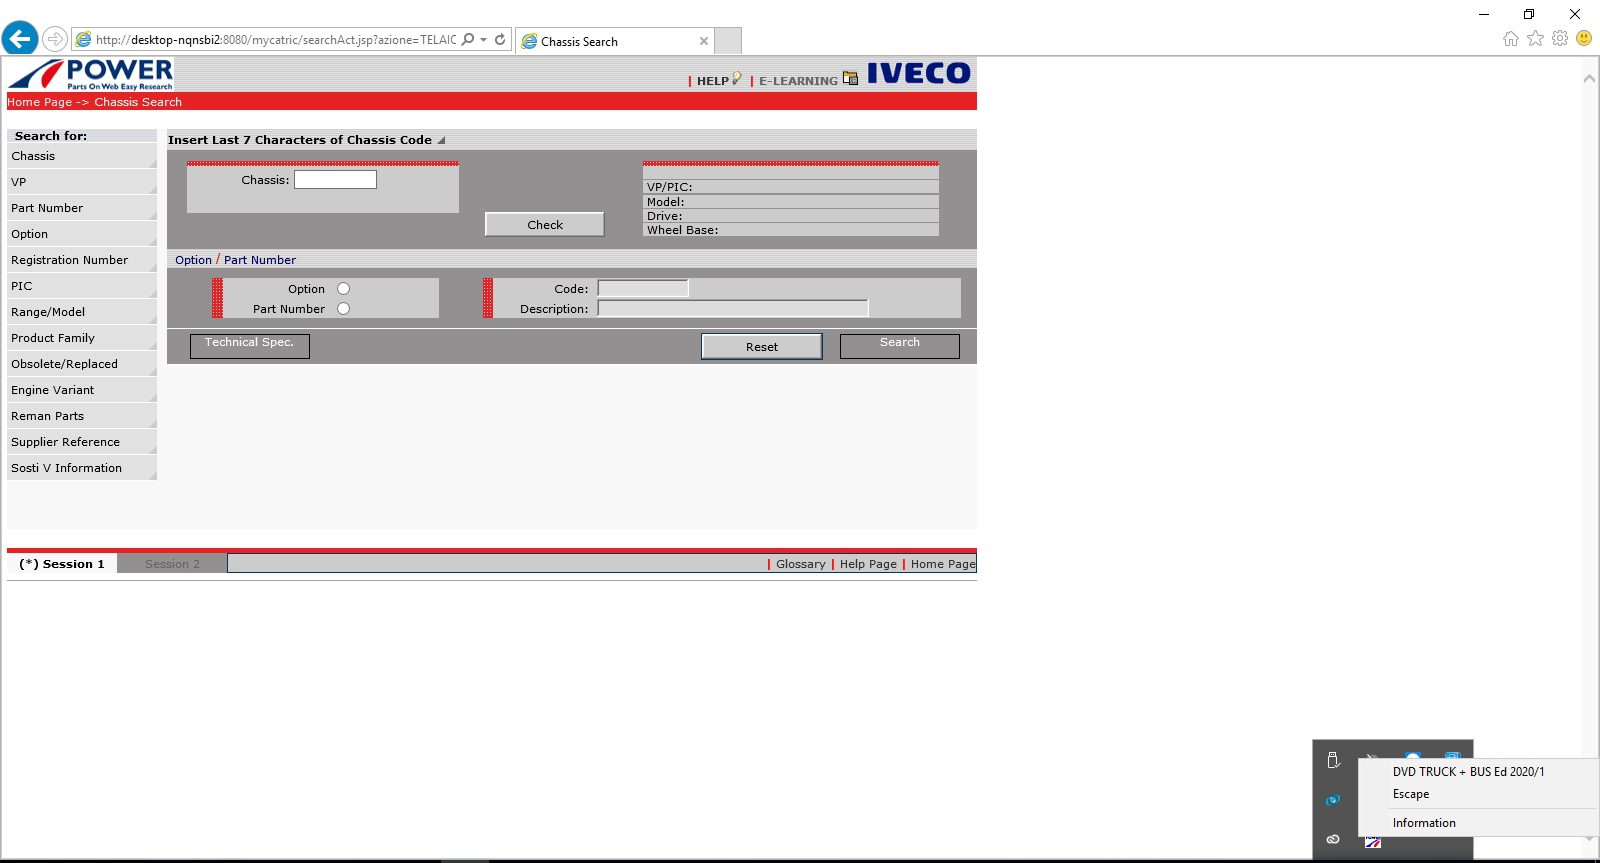The width and height of the screenshot is (1600, 863).
Task: Open the Glossary link
Action: (x=801, y=564)
